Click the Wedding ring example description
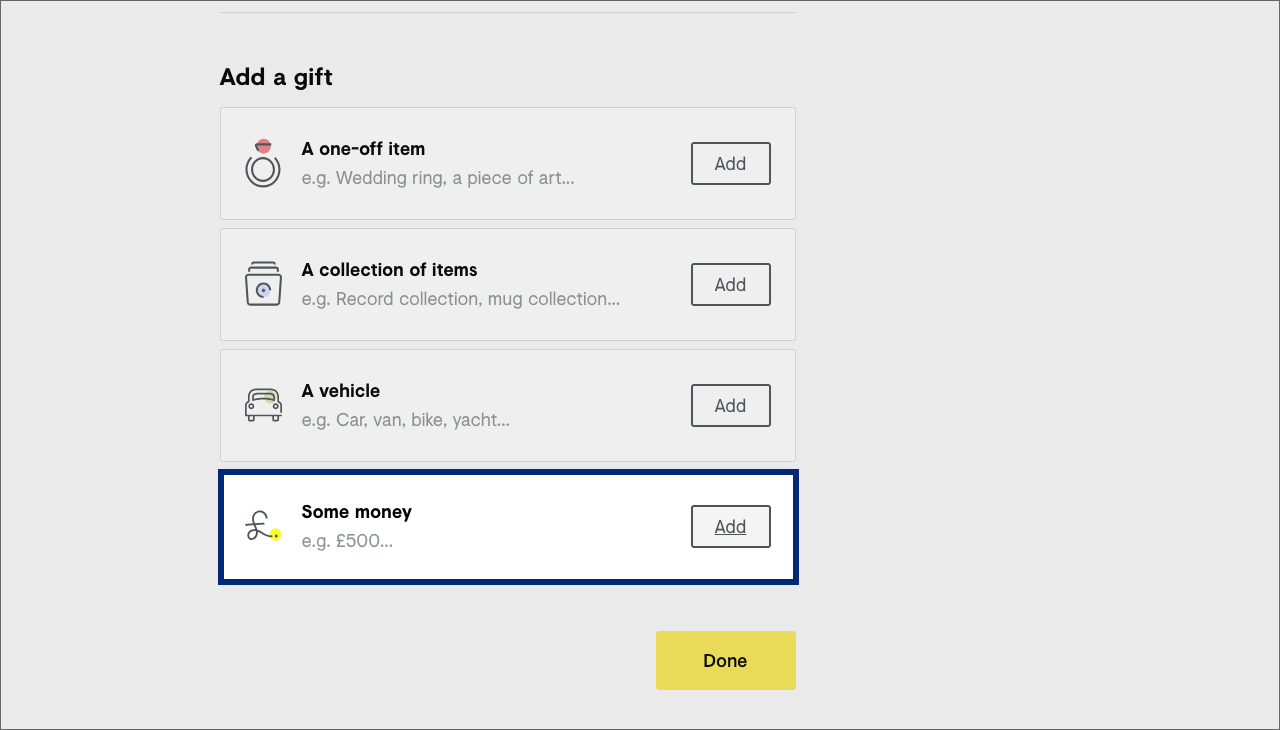1280x730 pixels. 438,178
